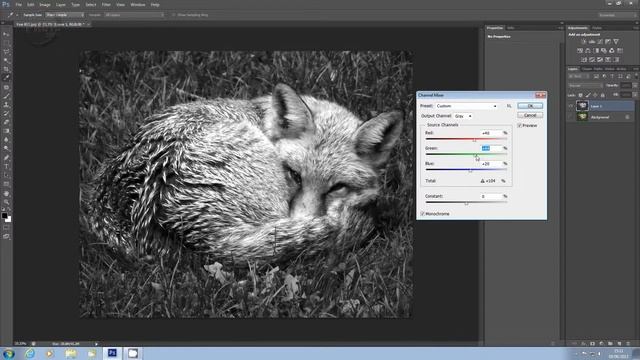Open the File menu
The width and height of the screenshot is (640, 360).
click(x=19, y=5)
